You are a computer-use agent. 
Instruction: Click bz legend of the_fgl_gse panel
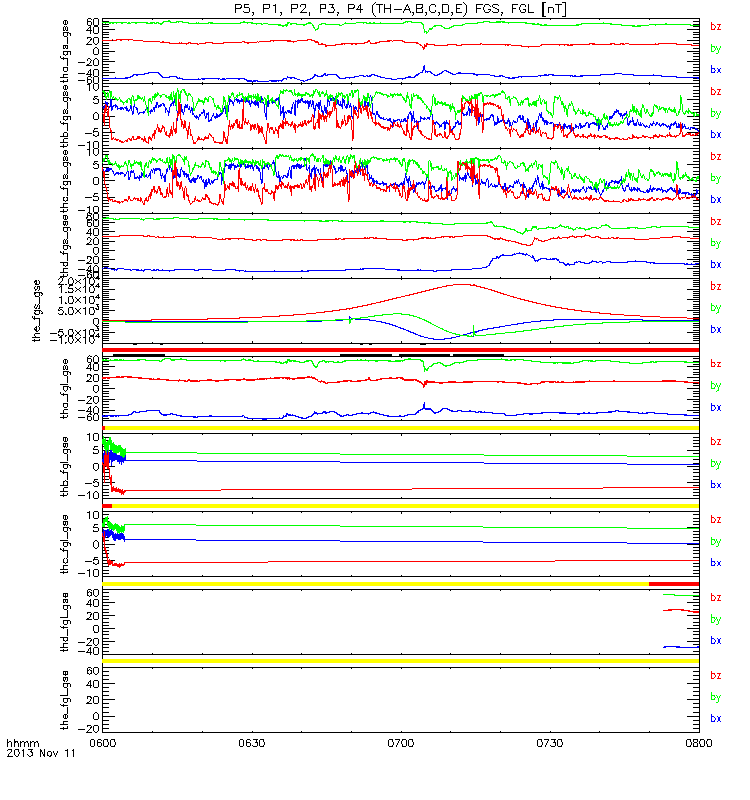tap(715, 676)
